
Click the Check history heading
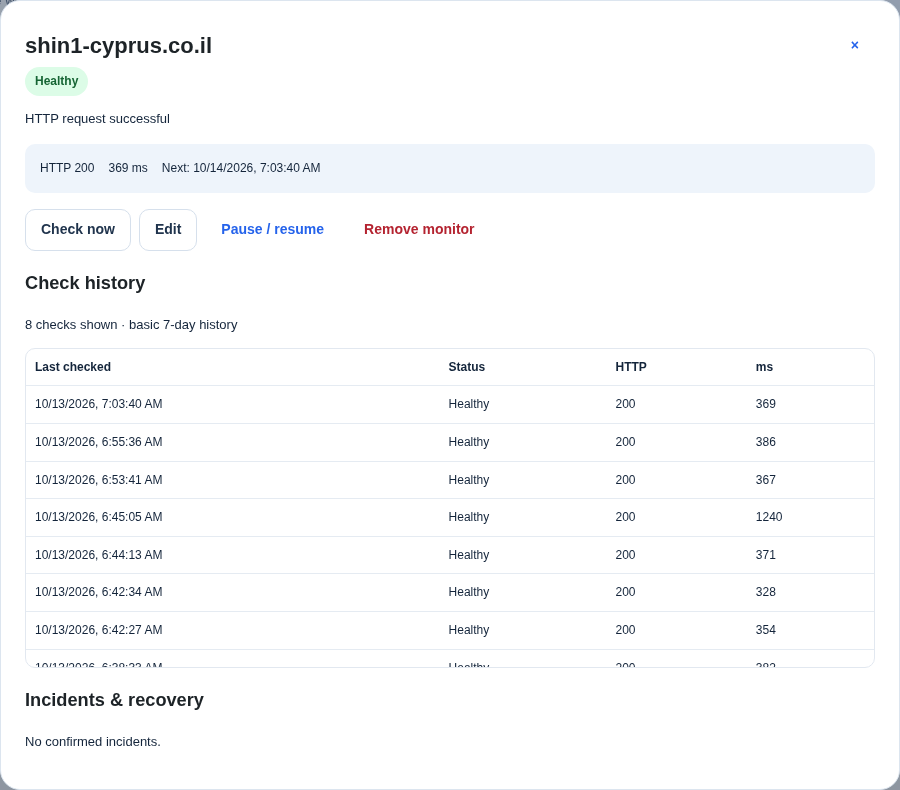(85, 283)
